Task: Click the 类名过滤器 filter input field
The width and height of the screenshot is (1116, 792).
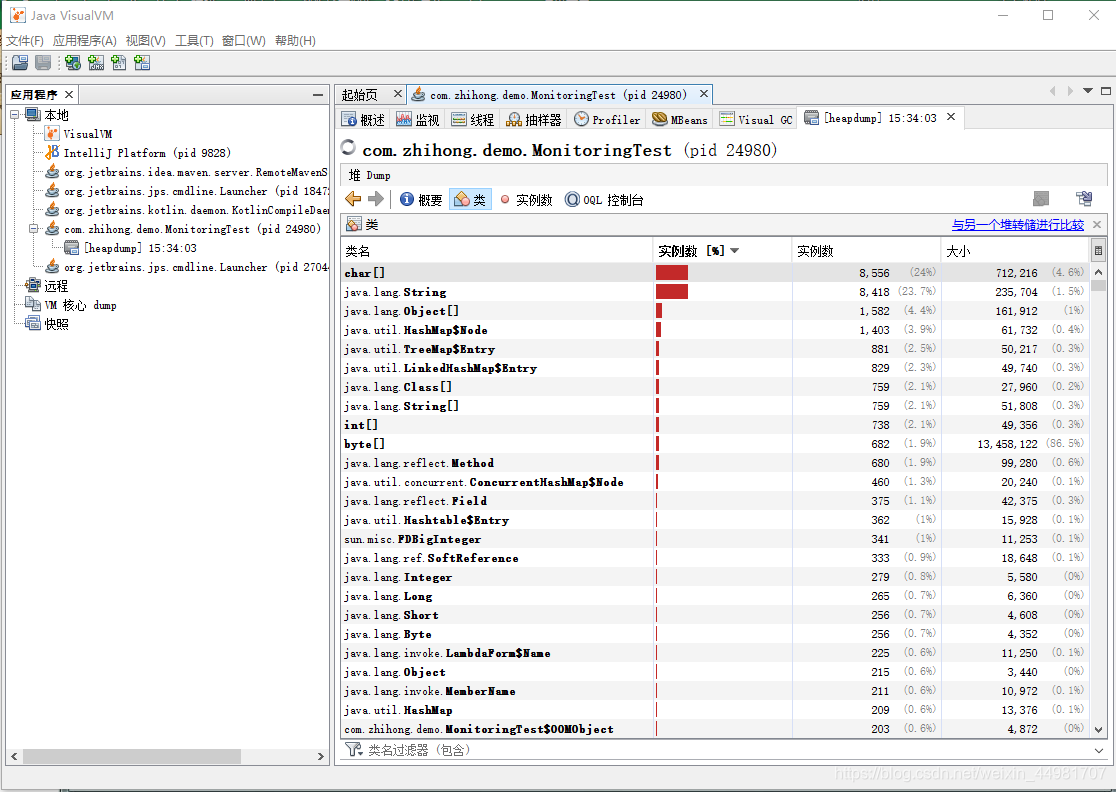Action: coord(728,750)
